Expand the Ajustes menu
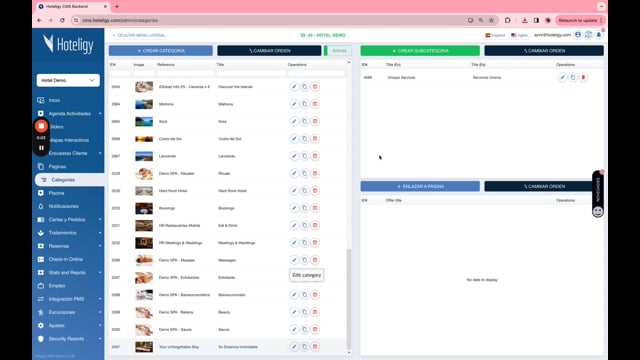 click(x=70, y=326)
